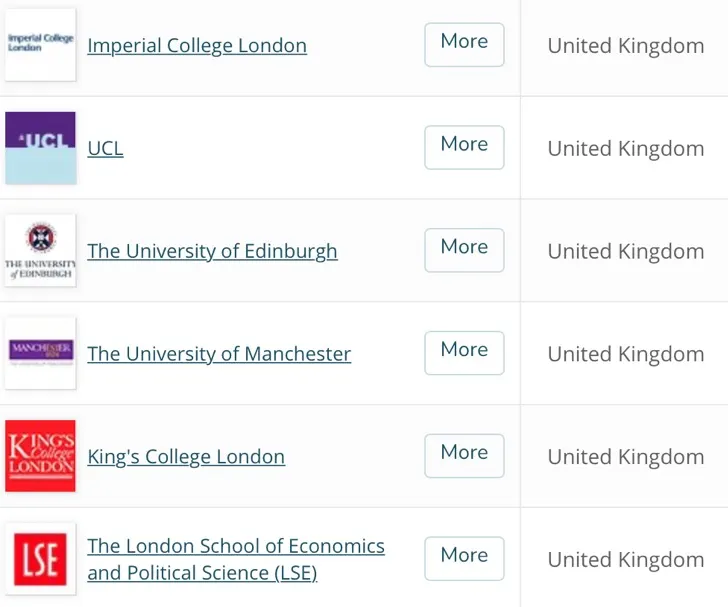728x607 pixels.
Task: Select United Kingdom in the Imperial row
Action: tap(625, 46)
